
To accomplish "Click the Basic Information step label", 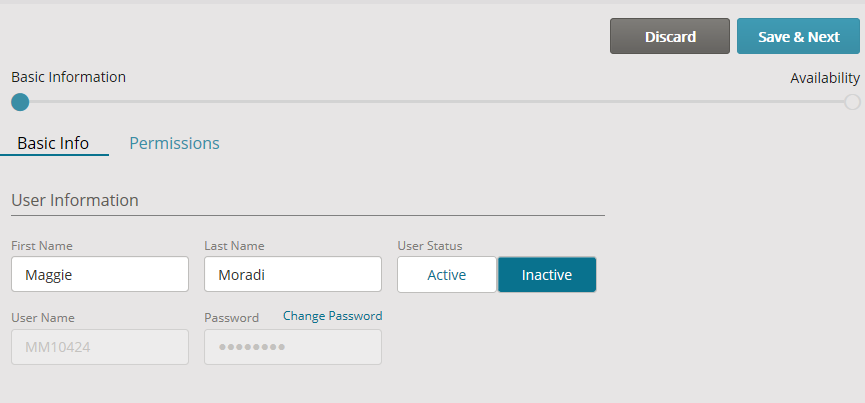I will point(68,77).
